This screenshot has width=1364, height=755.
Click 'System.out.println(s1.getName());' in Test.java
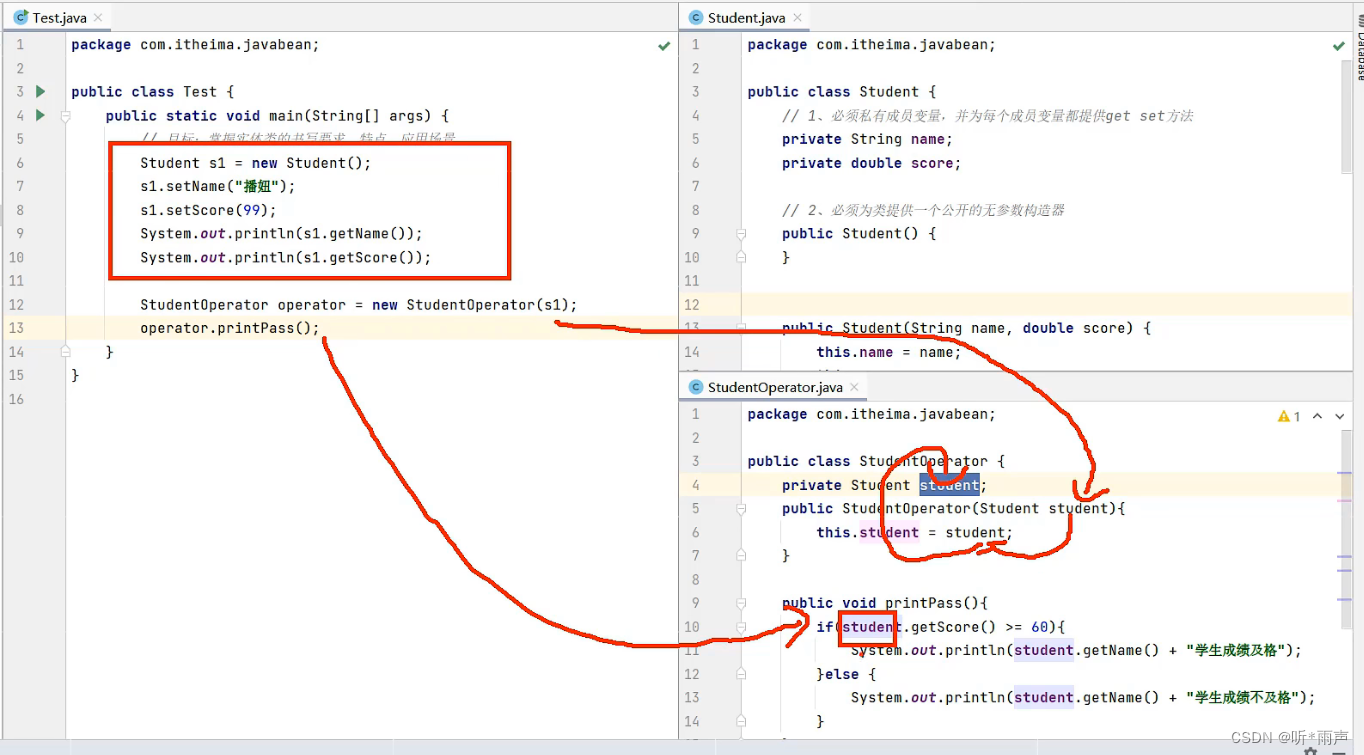coord(281,234)
